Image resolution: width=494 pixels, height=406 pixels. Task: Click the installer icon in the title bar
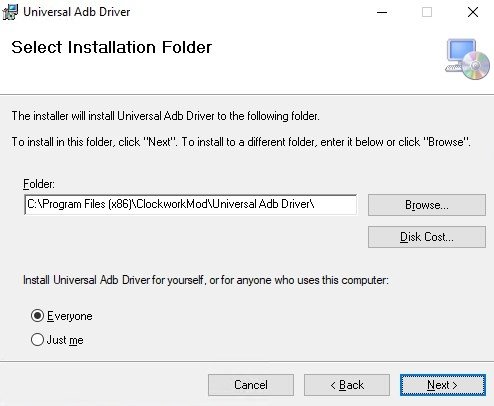(x=10, y=12)
